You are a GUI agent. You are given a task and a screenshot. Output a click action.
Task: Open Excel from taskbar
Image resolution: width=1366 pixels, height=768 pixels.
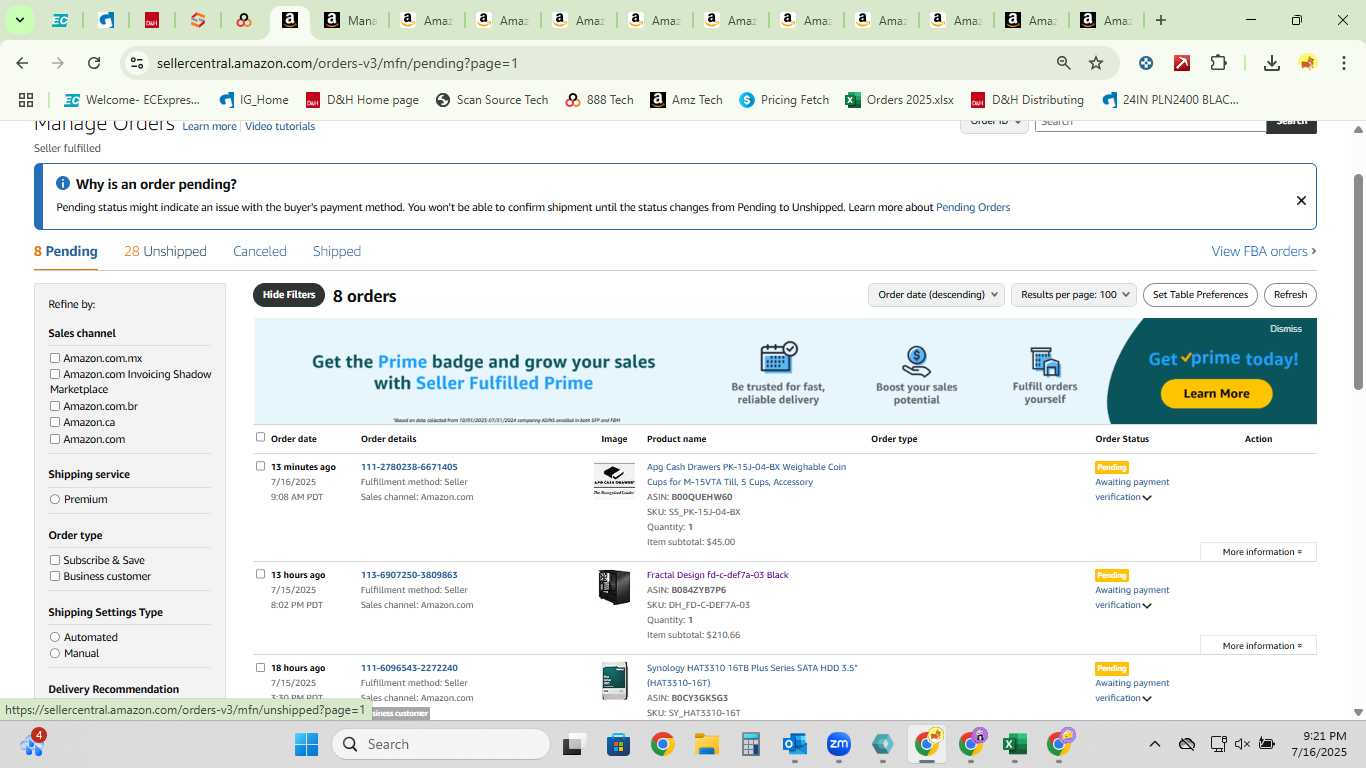click(x=1015, y=744)
